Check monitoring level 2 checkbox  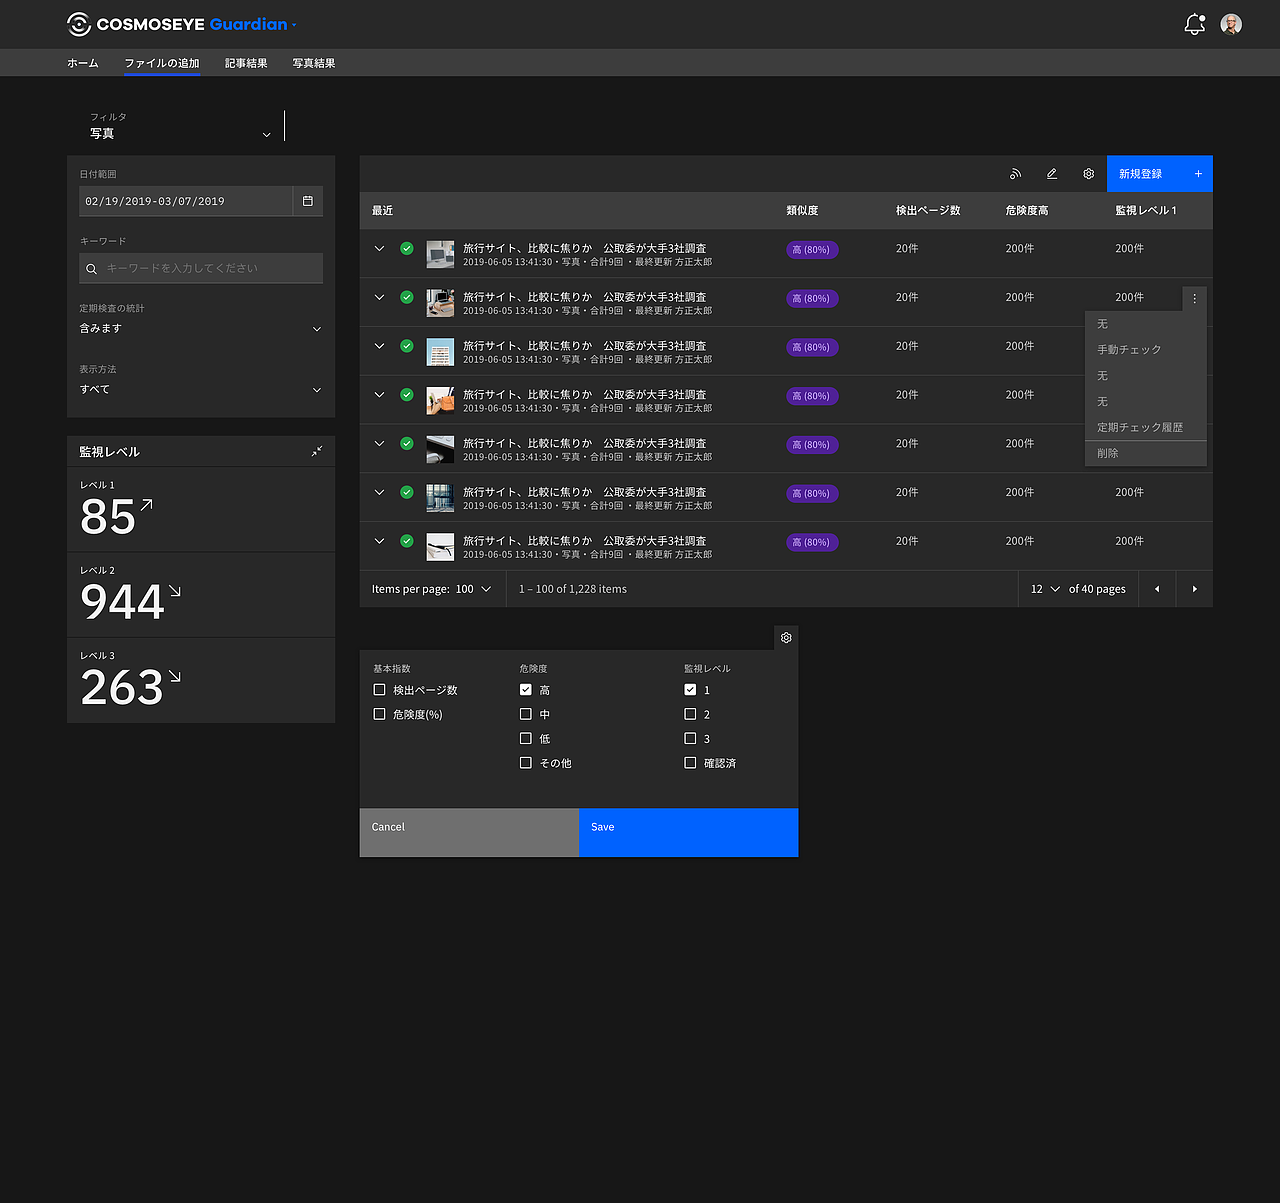click(x=690, y=714)
